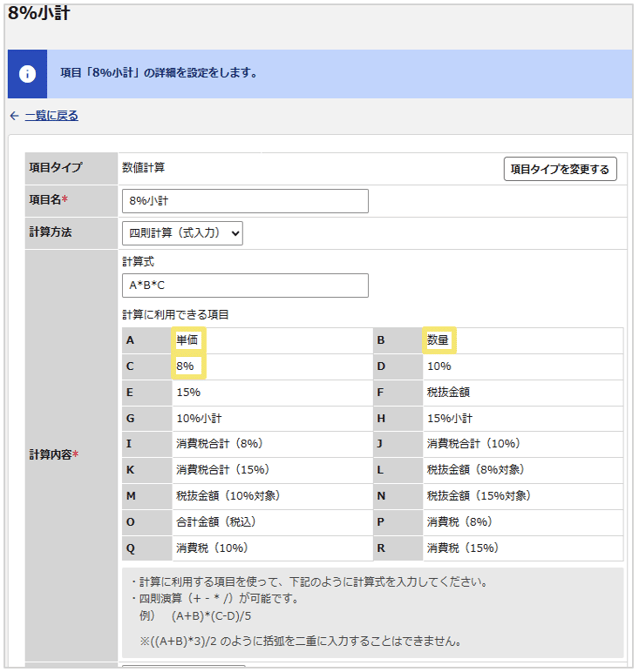Click the 計算内容 row label
The width and height of the screenshot is (639, 672).
point(54,455)
